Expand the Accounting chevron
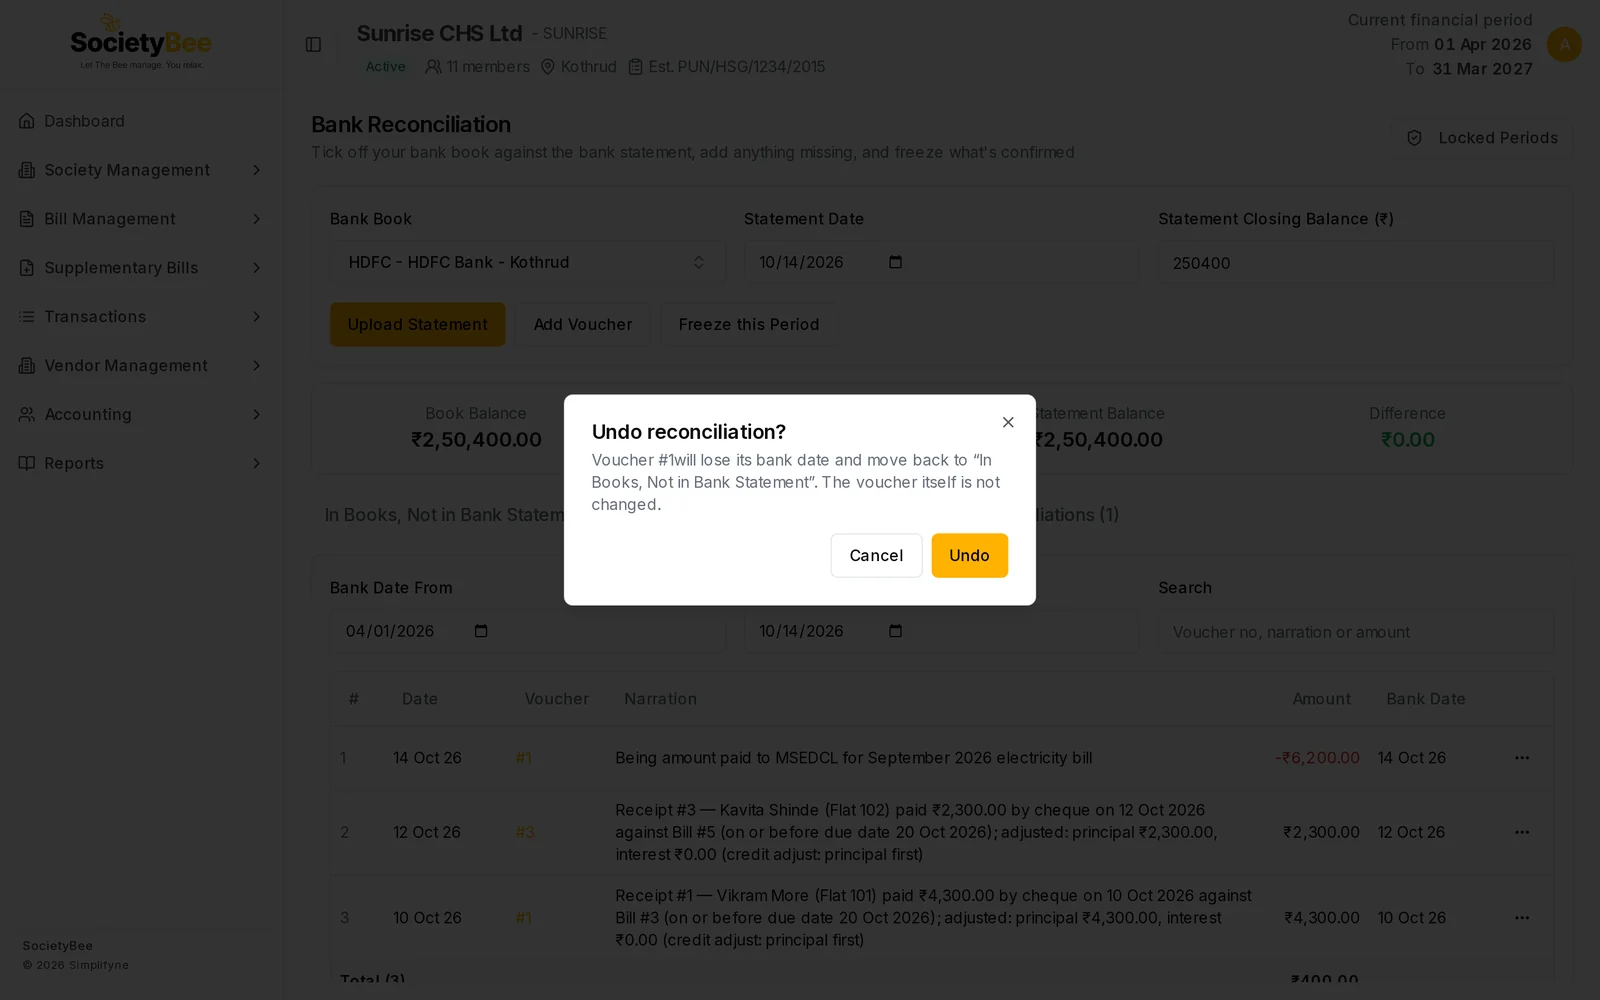 click(x=256, y=414)
